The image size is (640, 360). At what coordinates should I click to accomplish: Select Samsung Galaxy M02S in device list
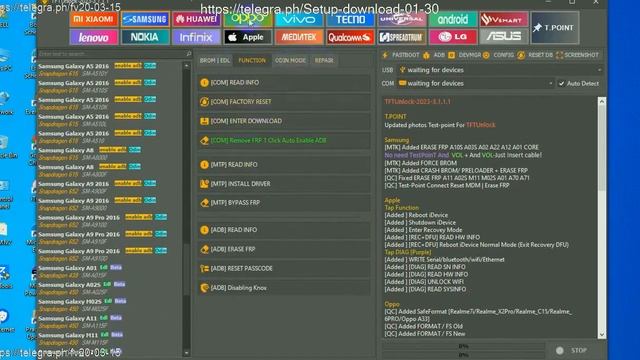[x=109, y=305]
